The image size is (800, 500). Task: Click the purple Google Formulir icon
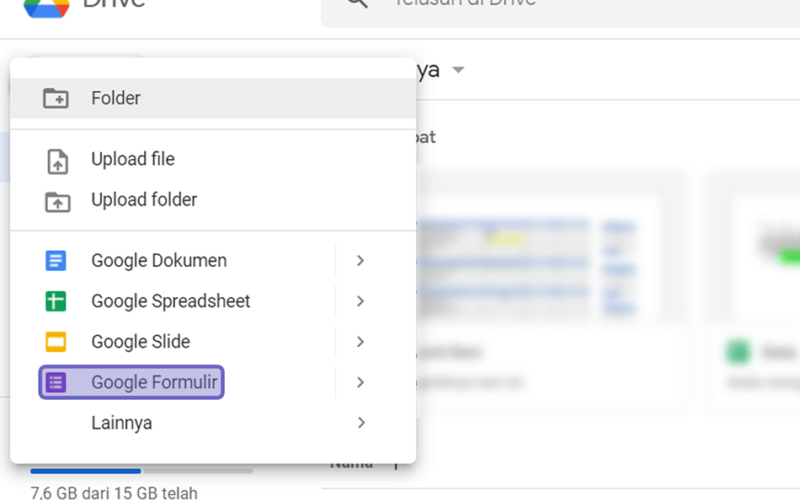pos(56,382)
